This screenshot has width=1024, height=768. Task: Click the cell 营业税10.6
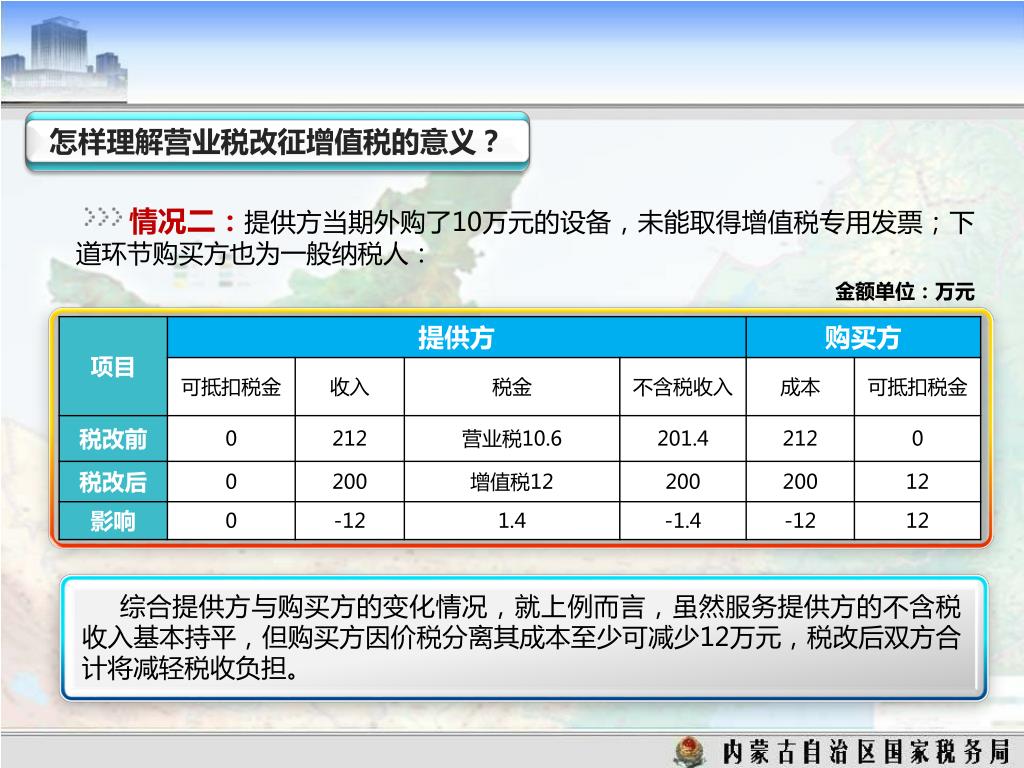(x=512, y=439)
